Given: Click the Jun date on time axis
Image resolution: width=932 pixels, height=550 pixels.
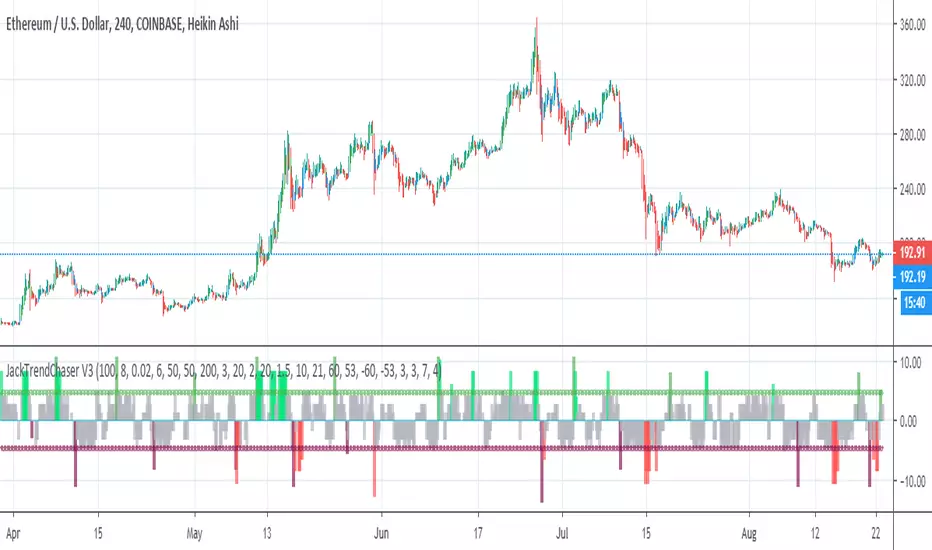Looking at the screenshot, I should [382, 533].
